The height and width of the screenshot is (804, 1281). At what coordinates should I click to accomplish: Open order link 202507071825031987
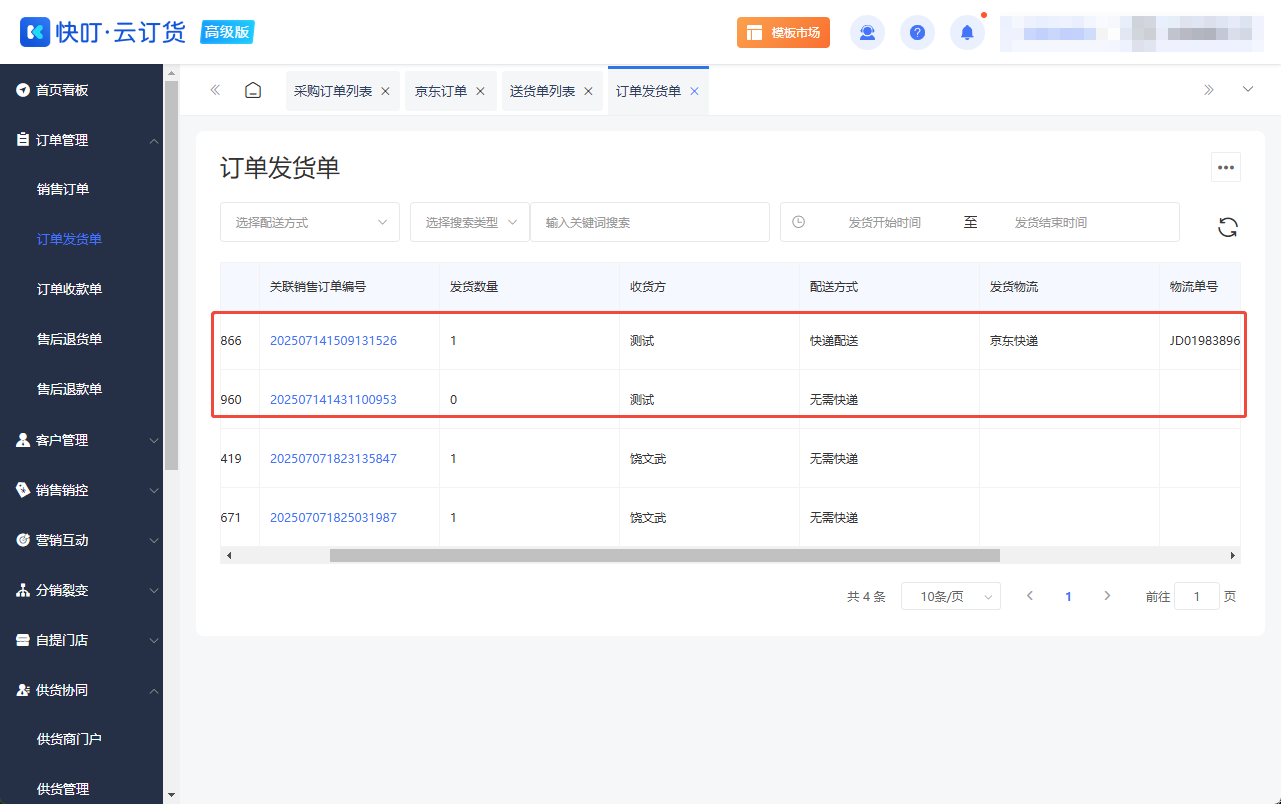(333, 517)
